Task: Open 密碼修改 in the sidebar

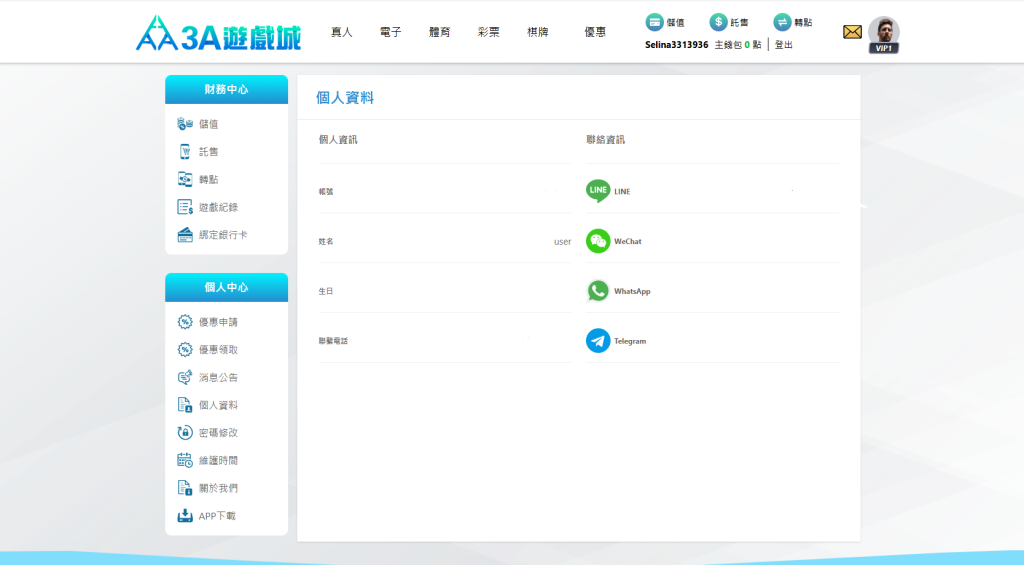Action: tap(217, 433)
